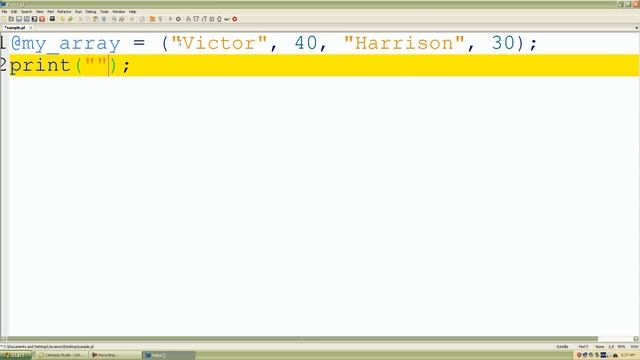Click the Padre editor taskbar button
640x360 pixels.
tap(168, 355)
